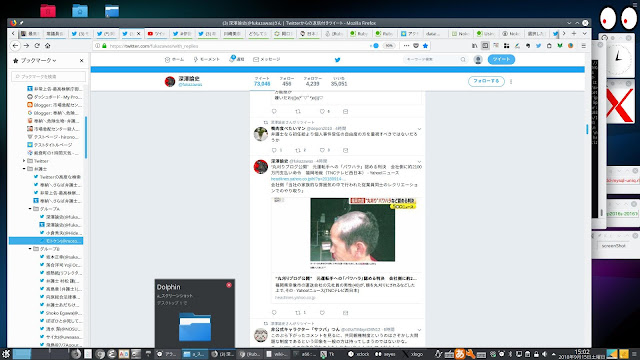
Task: Open the dropdown caret on the Yahoo news tweet
Action: tap(419, 161)
